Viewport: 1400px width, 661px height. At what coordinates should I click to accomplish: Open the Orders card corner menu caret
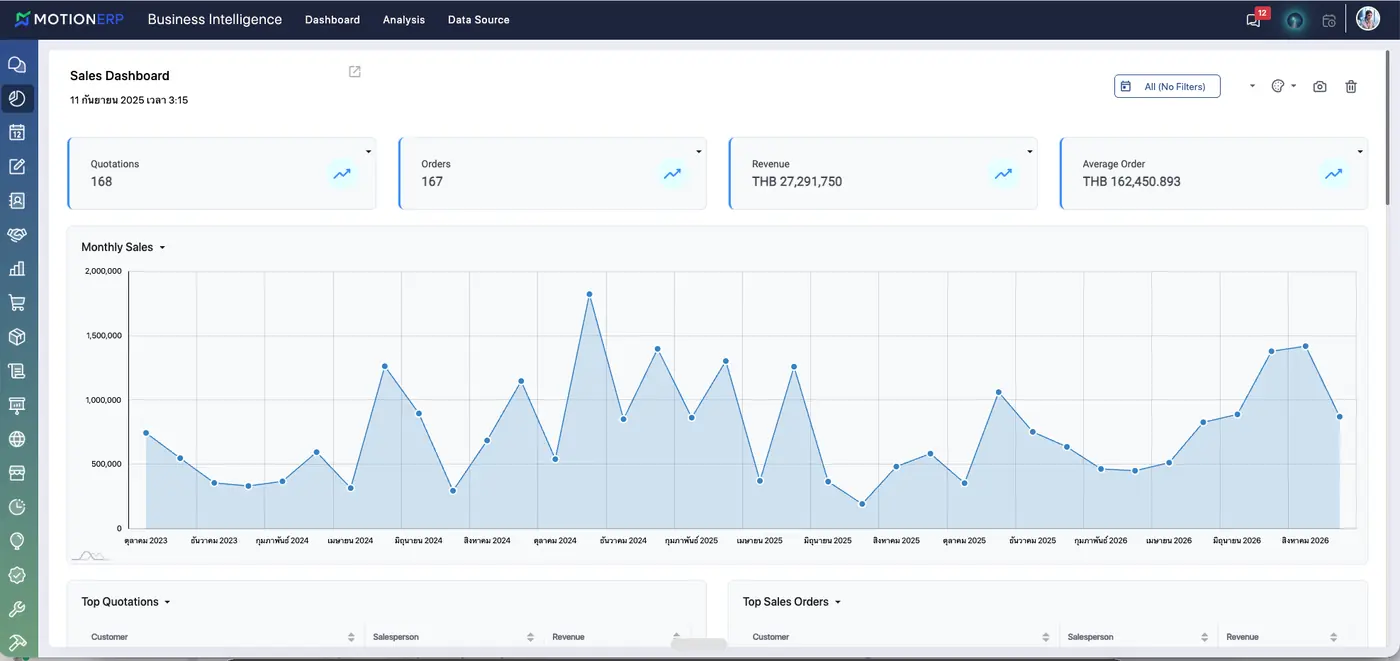[699, 151]
